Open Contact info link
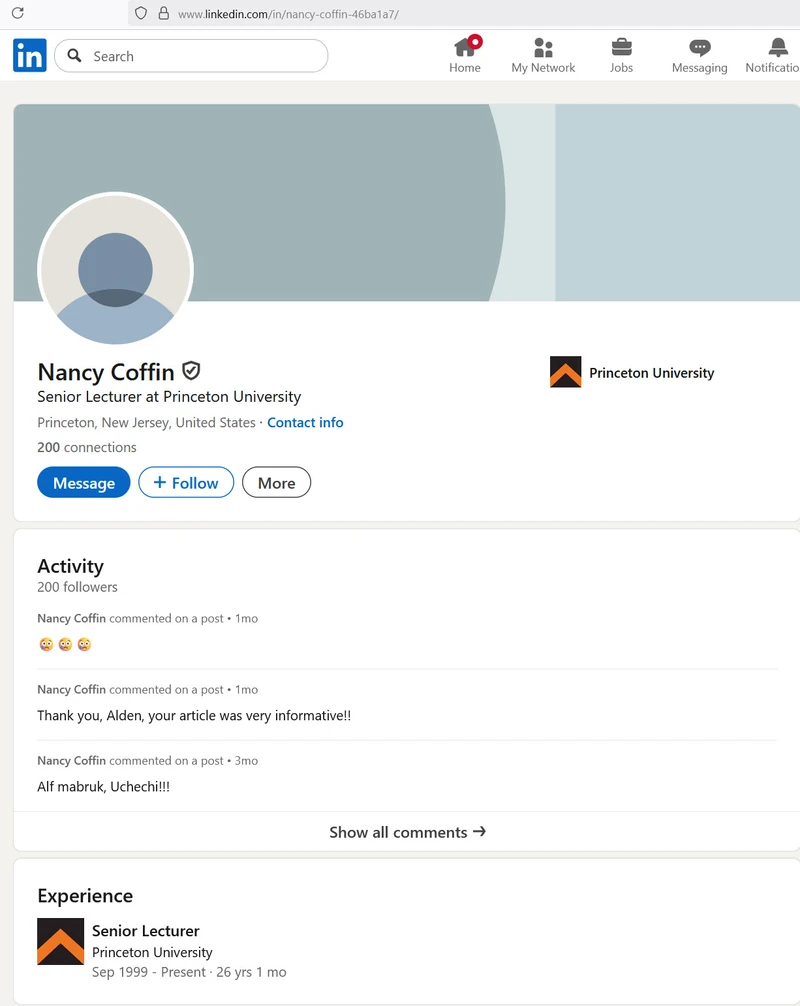The image size is (800, 1006). pyautogui.click(x=305, y=422)
